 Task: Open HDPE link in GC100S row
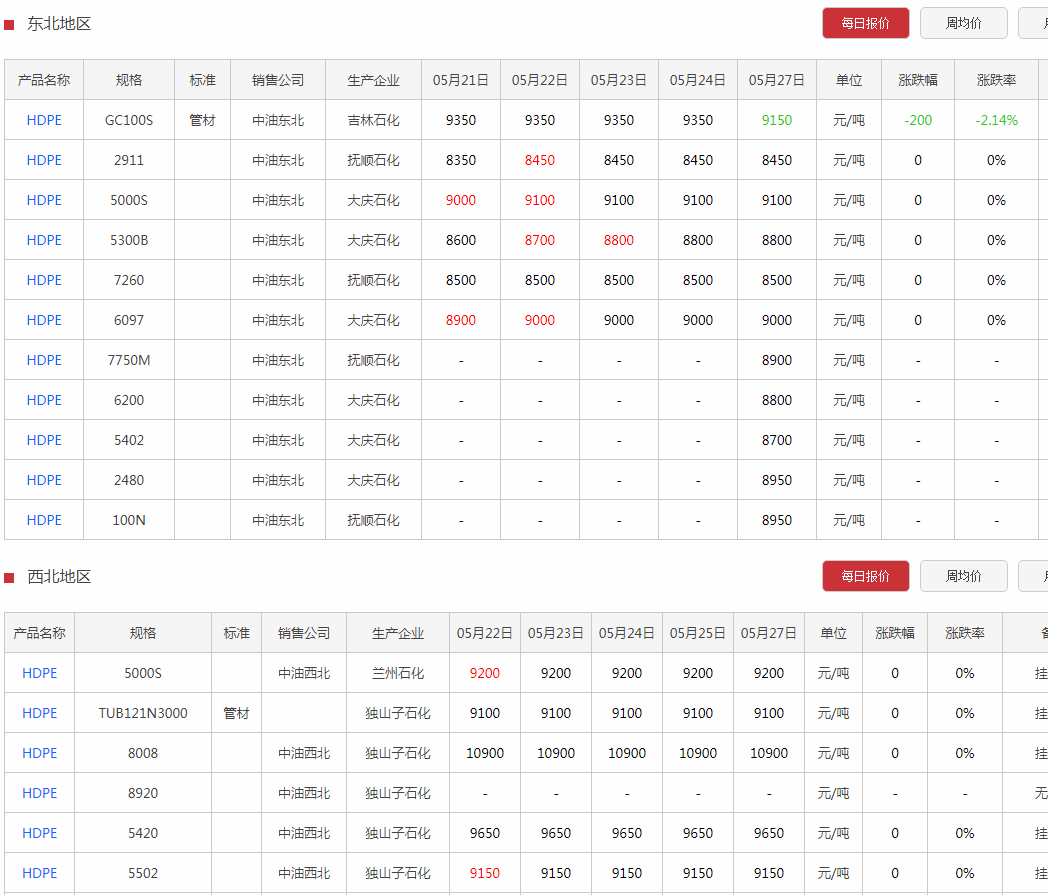44,120
